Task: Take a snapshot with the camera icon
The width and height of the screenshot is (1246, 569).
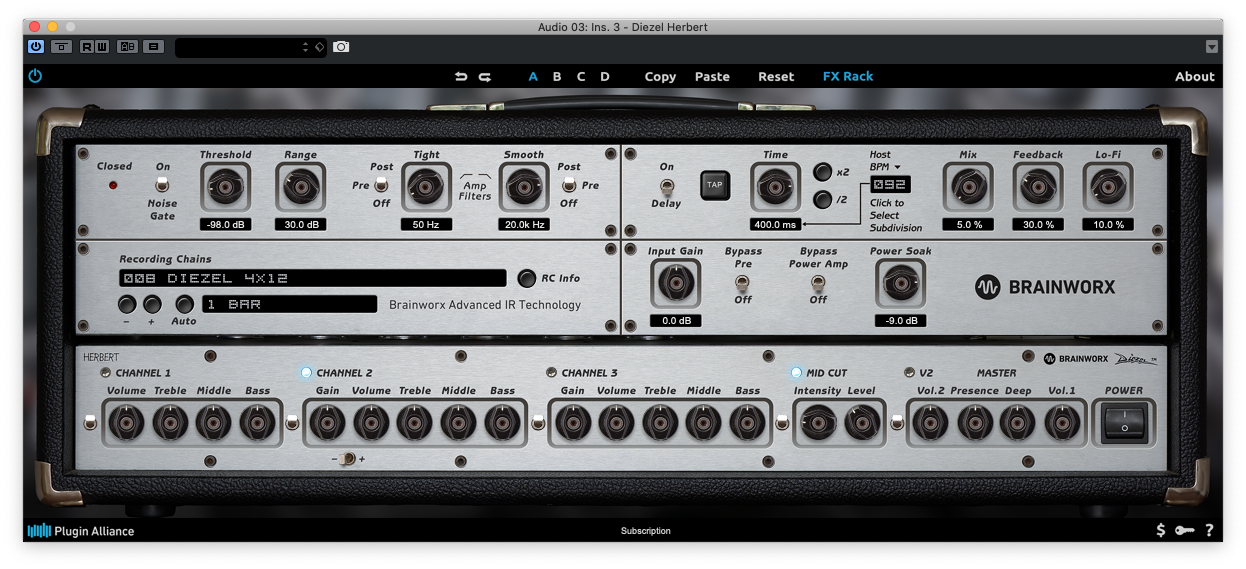Action: click(341, 47)
